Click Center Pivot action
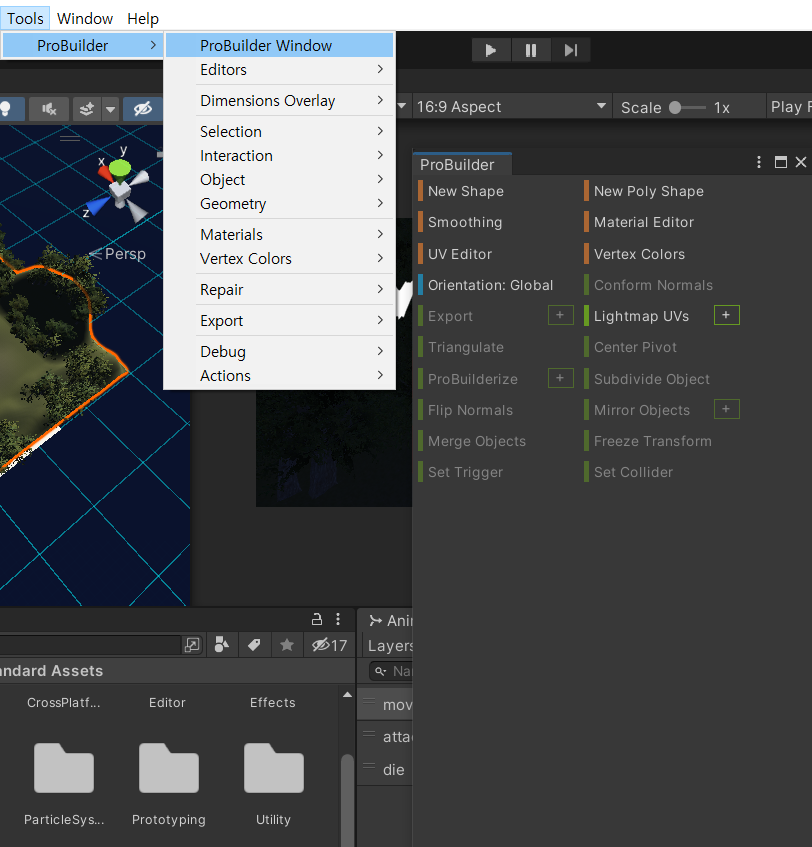This screenshot has width=812, height=847. point(635,347)
